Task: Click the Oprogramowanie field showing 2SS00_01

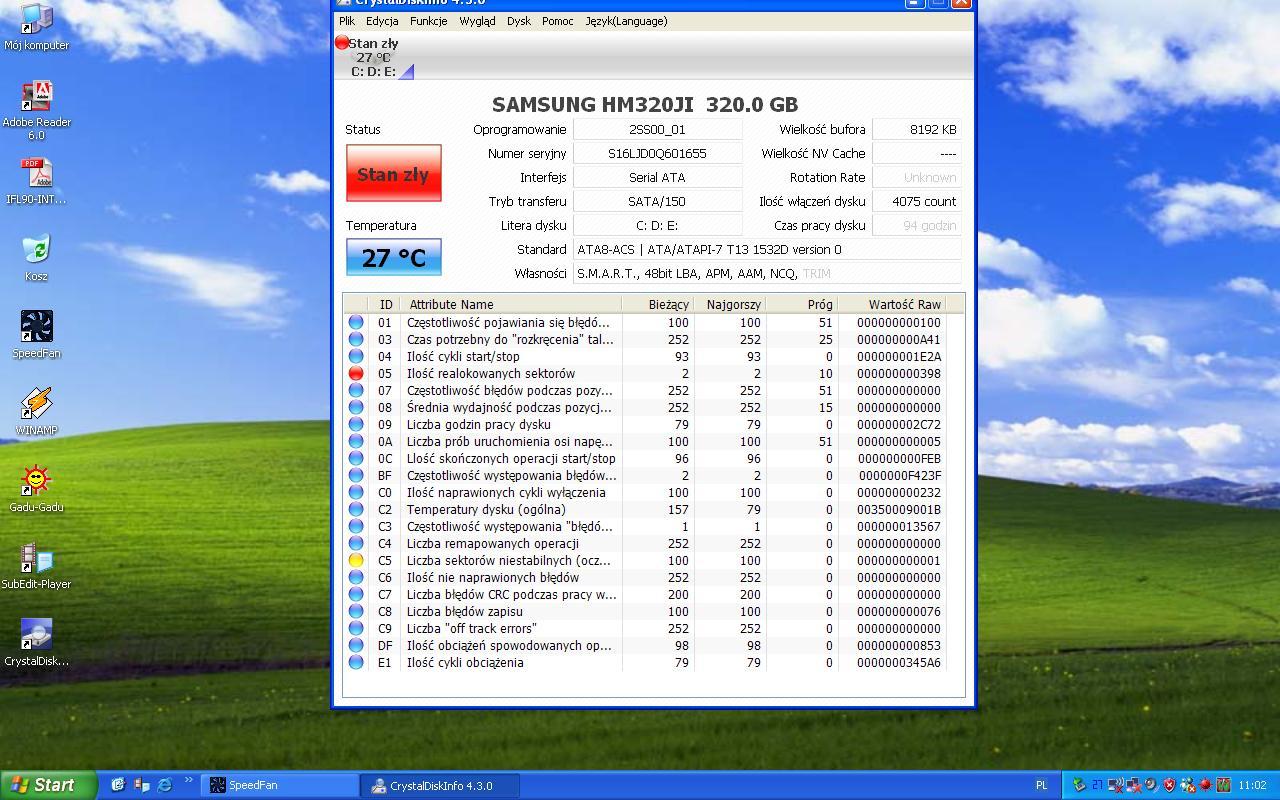Action: (658, 129)
